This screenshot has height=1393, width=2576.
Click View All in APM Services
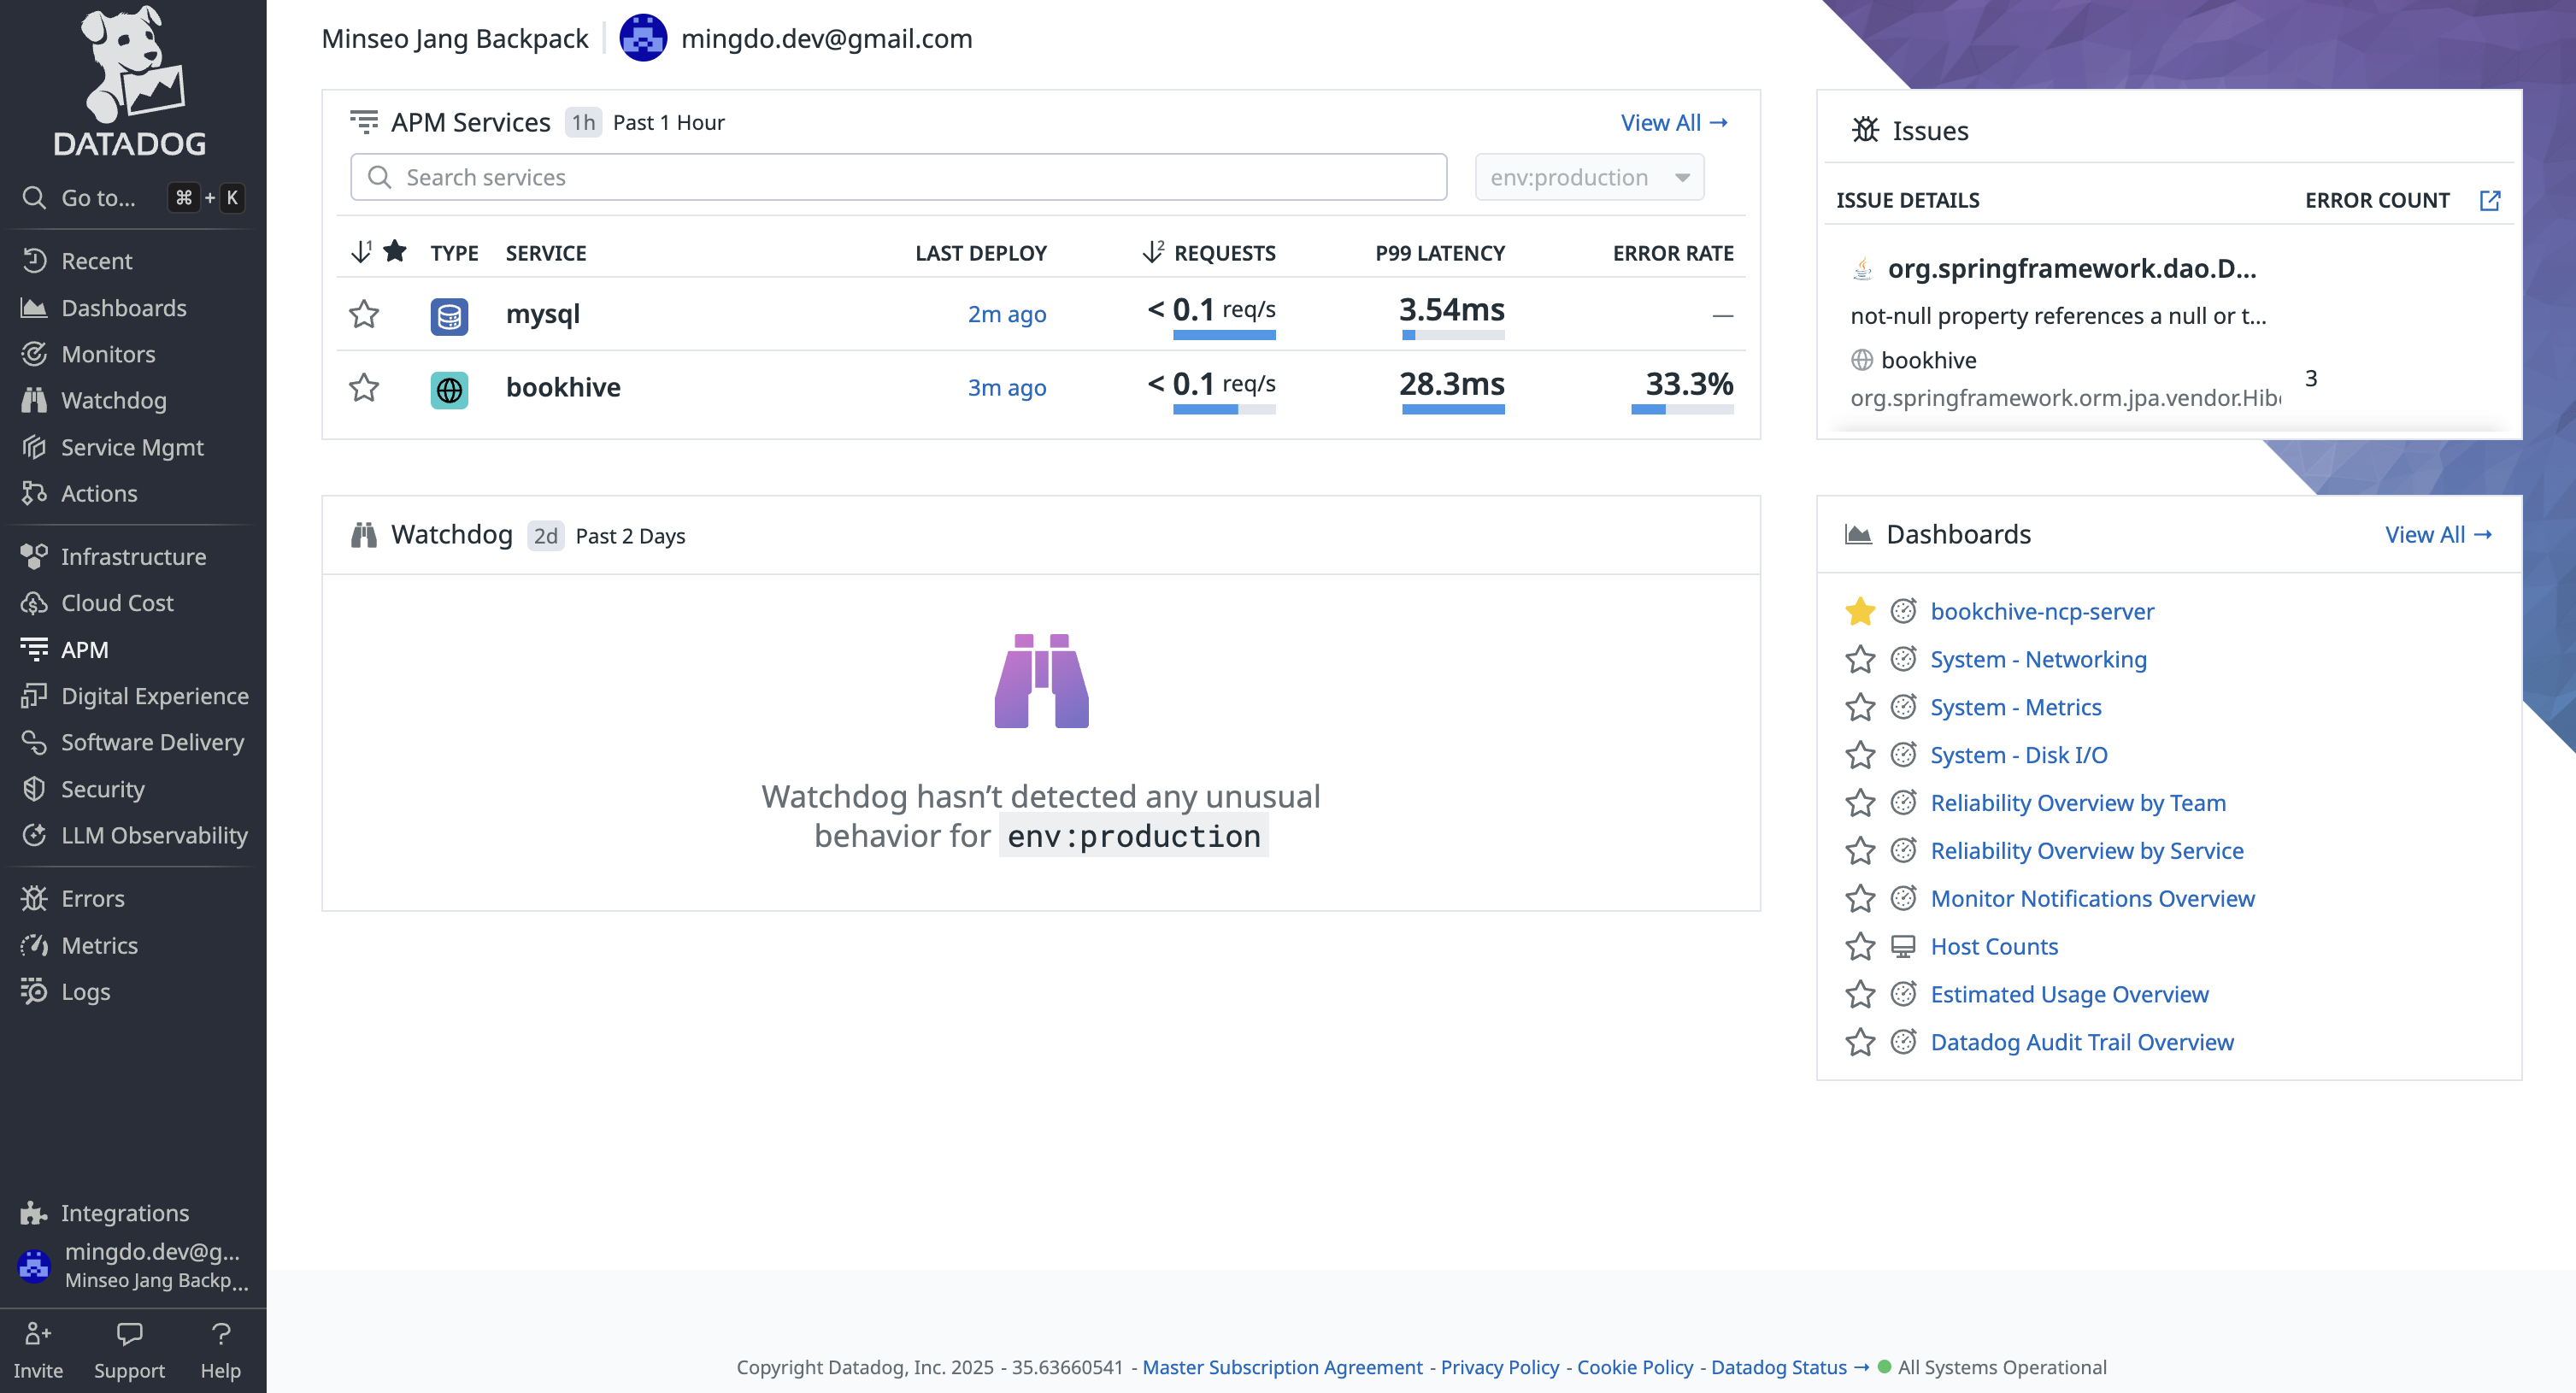coord(1674,122)
